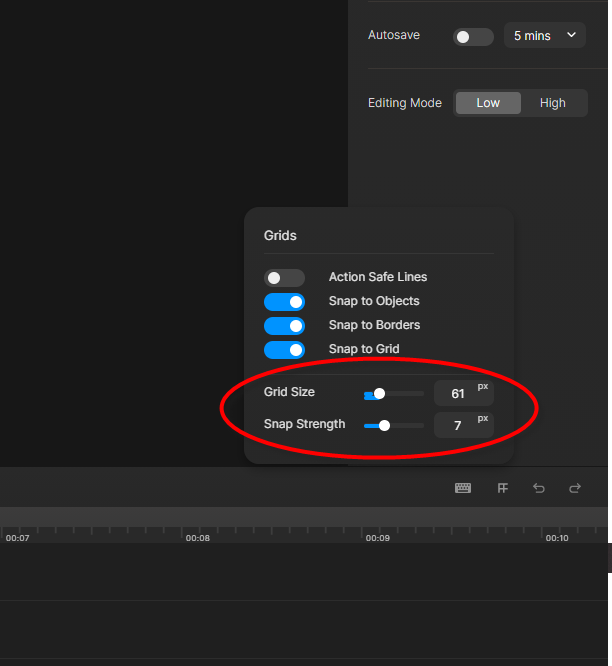Click the undo arrow icon

pos(539,488)
